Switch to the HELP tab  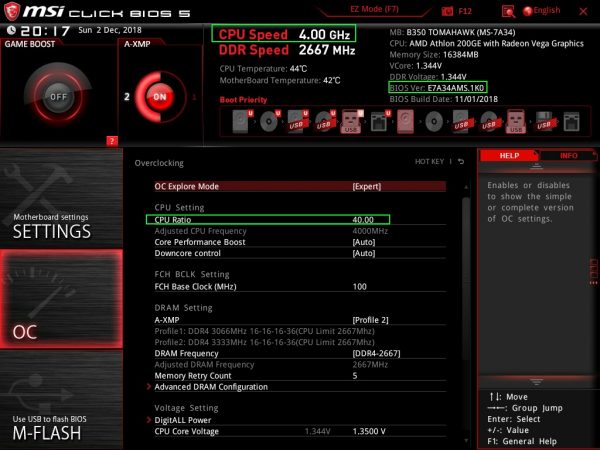[509, 156]
